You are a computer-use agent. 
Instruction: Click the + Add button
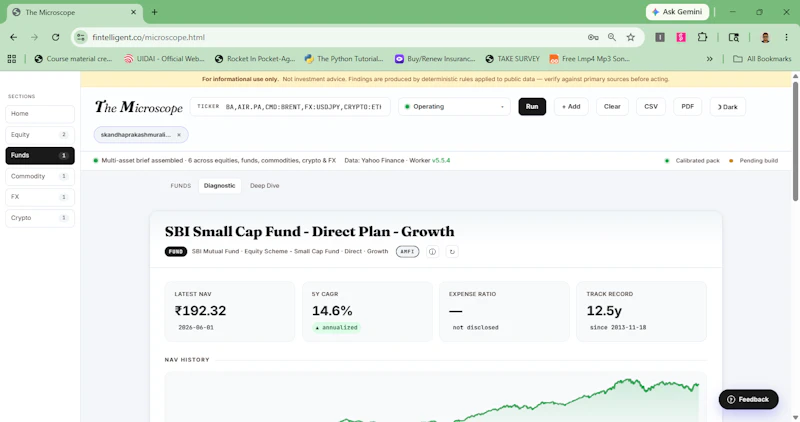pyautogui.click(x=571, y=107)
